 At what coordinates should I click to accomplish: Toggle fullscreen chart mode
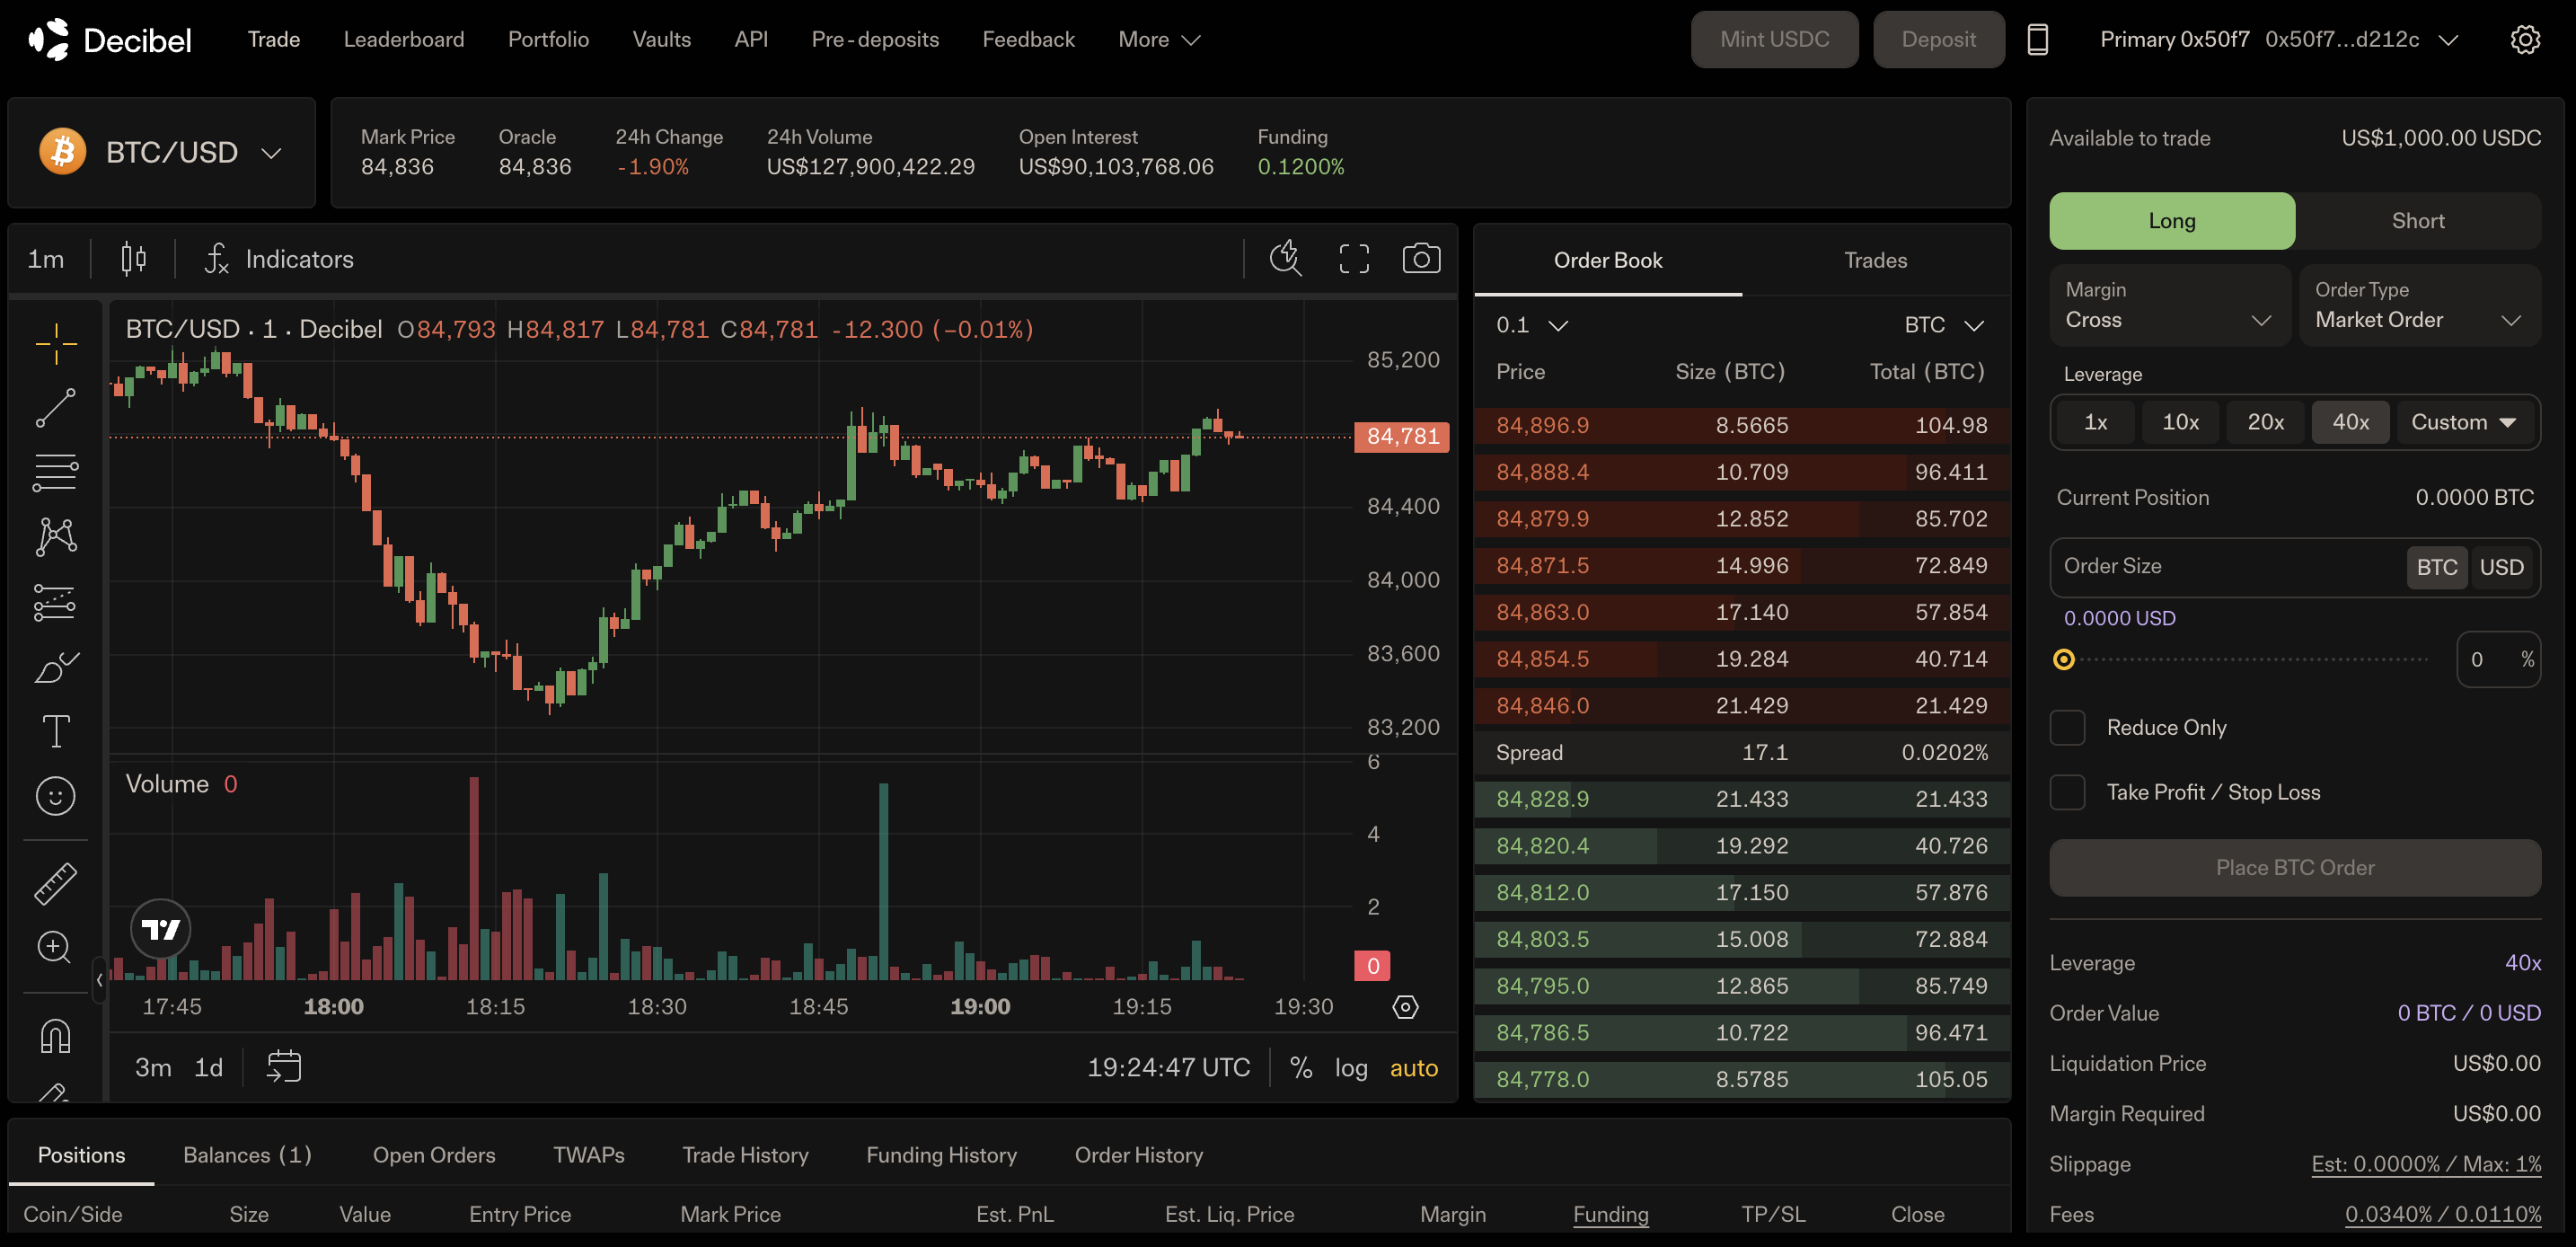1354,259
